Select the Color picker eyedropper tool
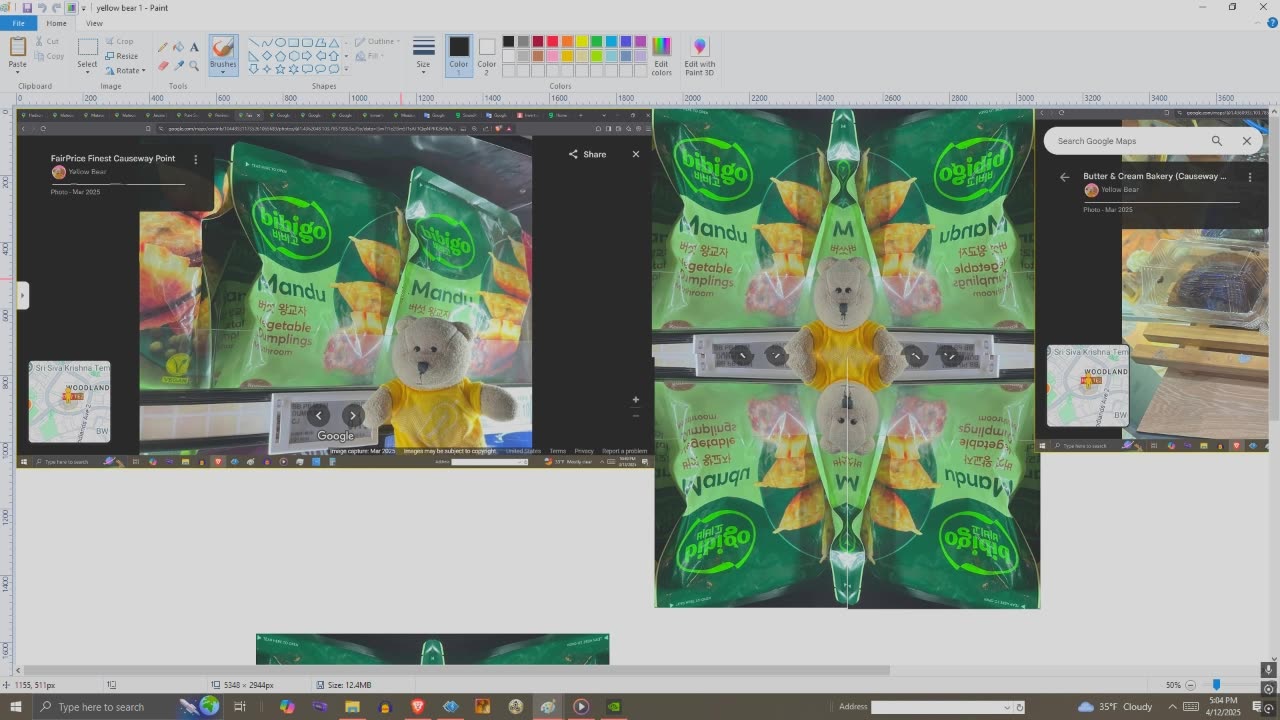1280x720 pixels. coord(178,66)
